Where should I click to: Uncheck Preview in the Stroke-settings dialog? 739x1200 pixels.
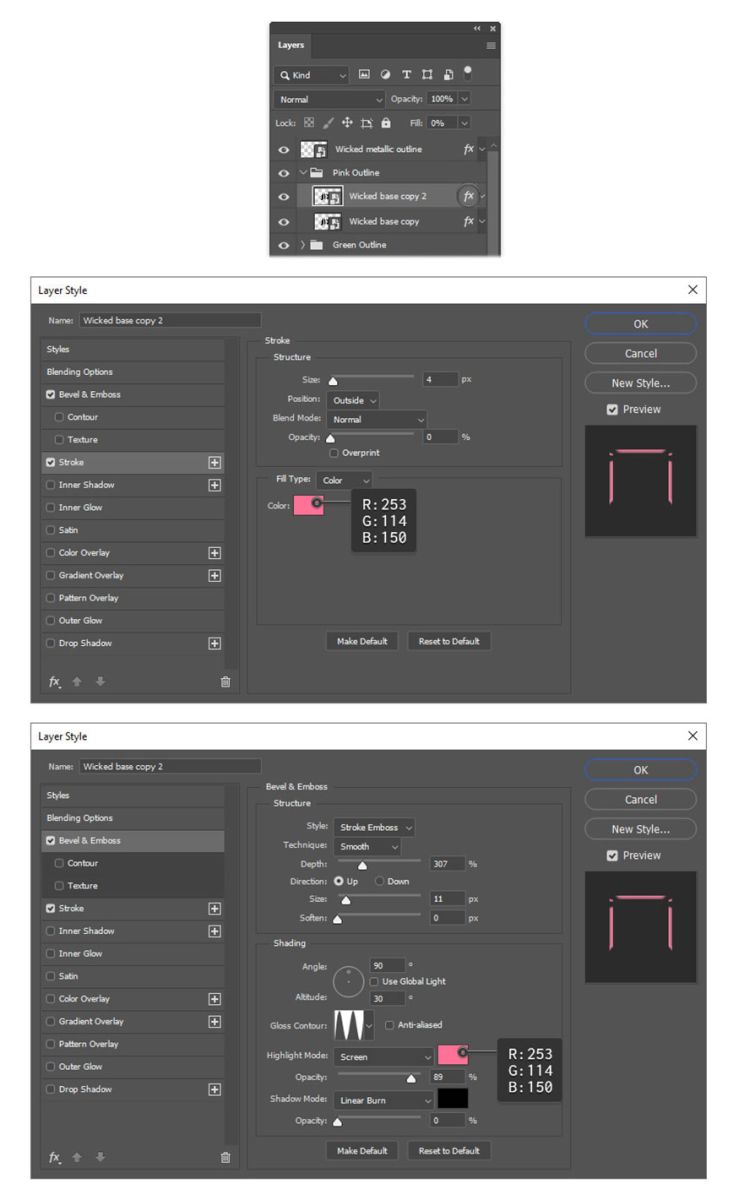(x=612, y=409)
